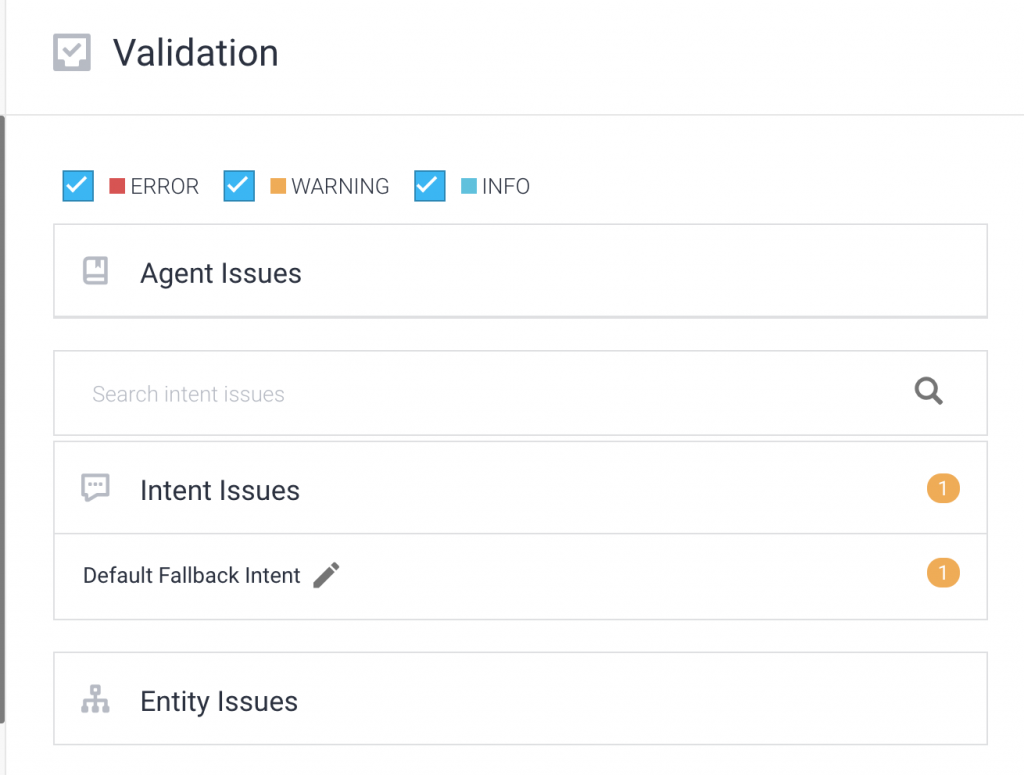The height and width of the screenshot is (775, 1024).
Task: Click the Entity Issues hierarchy icon
Action: [95, 700]
